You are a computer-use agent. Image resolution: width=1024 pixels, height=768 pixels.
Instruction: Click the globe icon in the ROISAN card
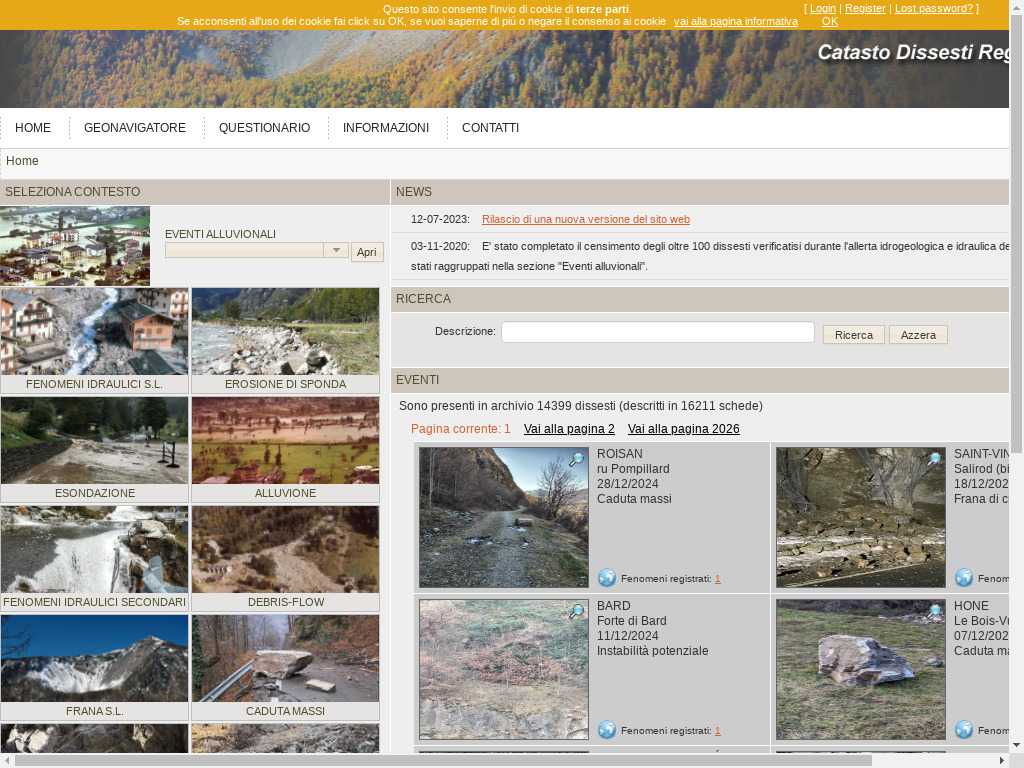pos(607,578)
